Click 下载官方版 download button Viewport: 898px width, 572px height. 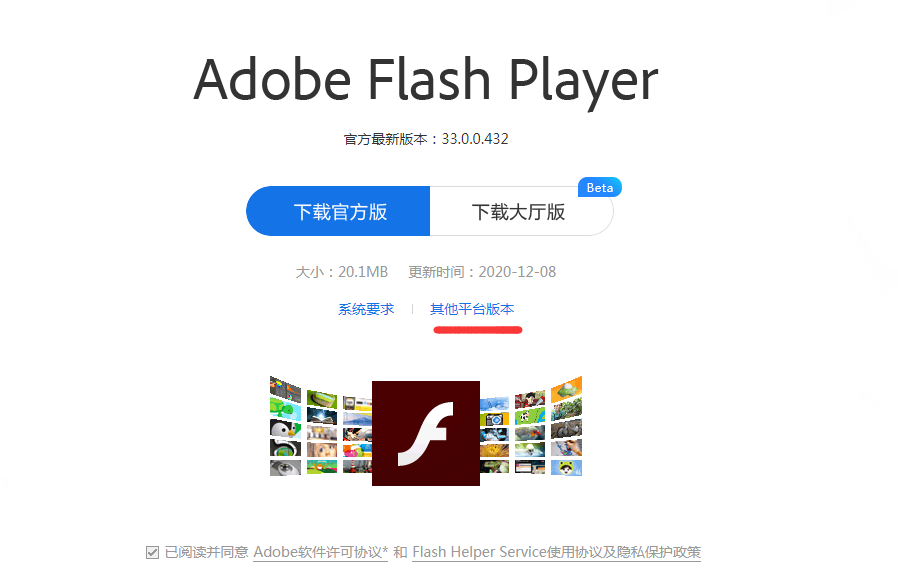tap(338, 211)
